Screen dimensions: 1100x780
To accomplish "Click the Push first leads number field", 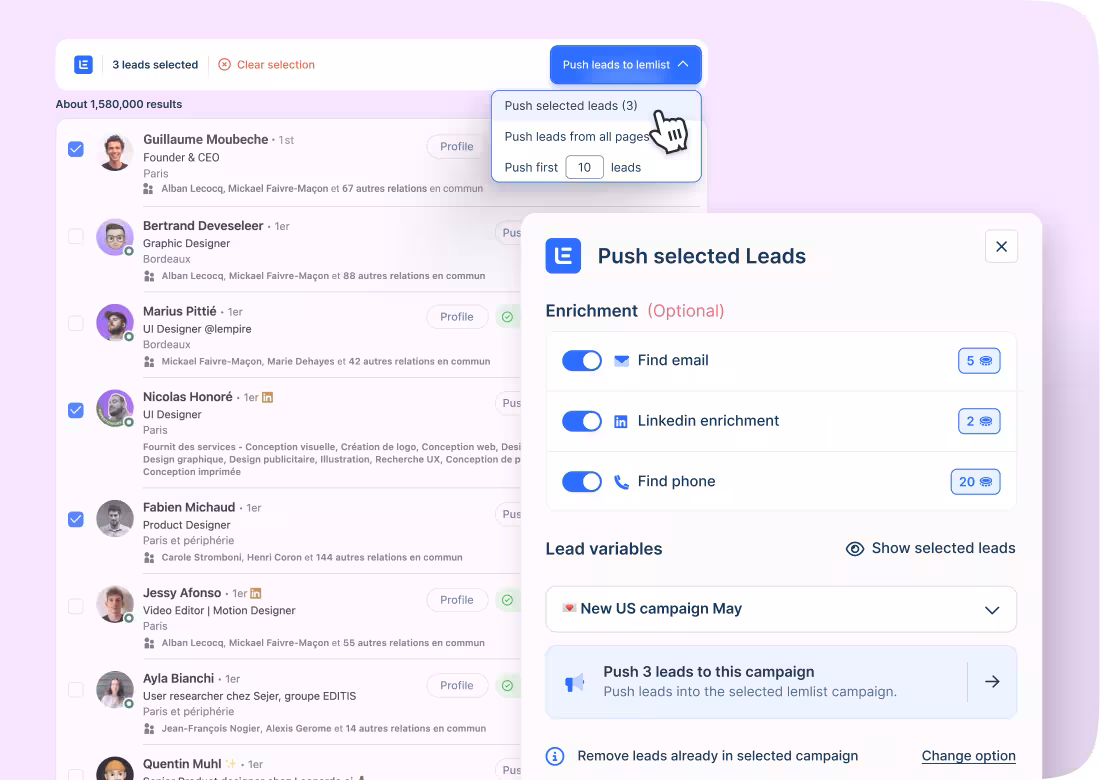I will 584,167.
